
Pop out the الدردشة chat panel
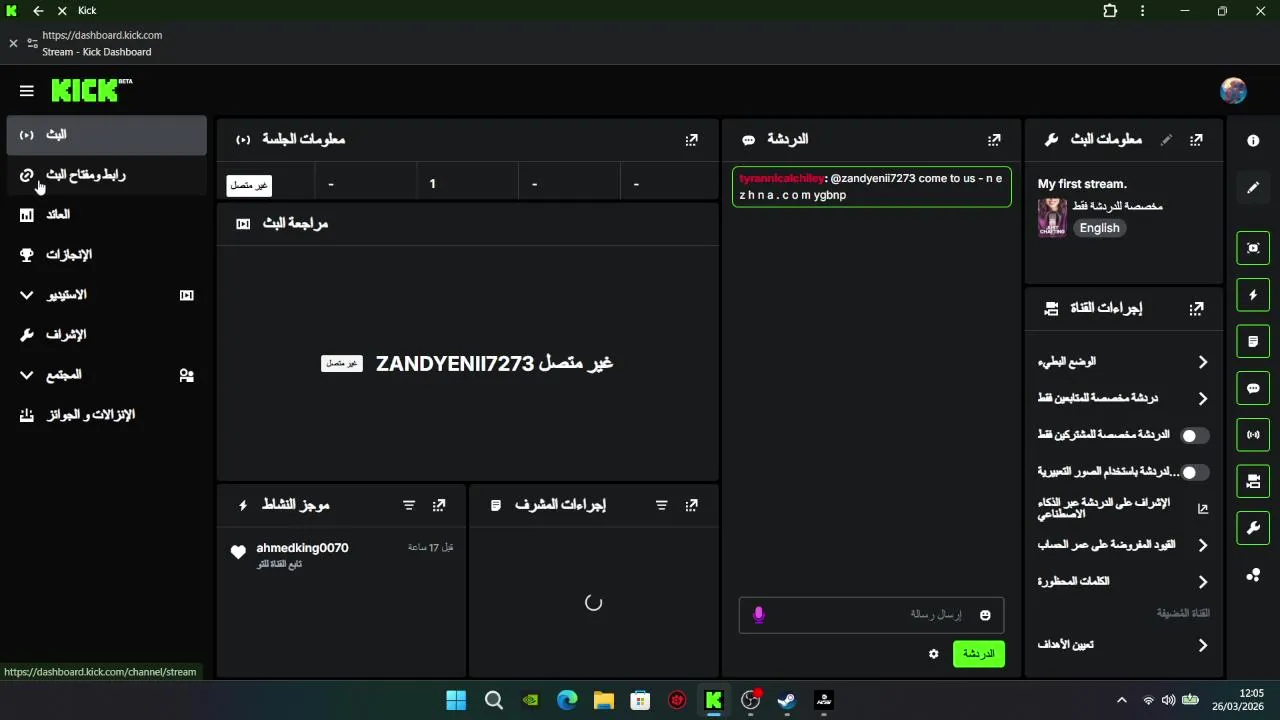pyautogui.click(x=994, y=140)
